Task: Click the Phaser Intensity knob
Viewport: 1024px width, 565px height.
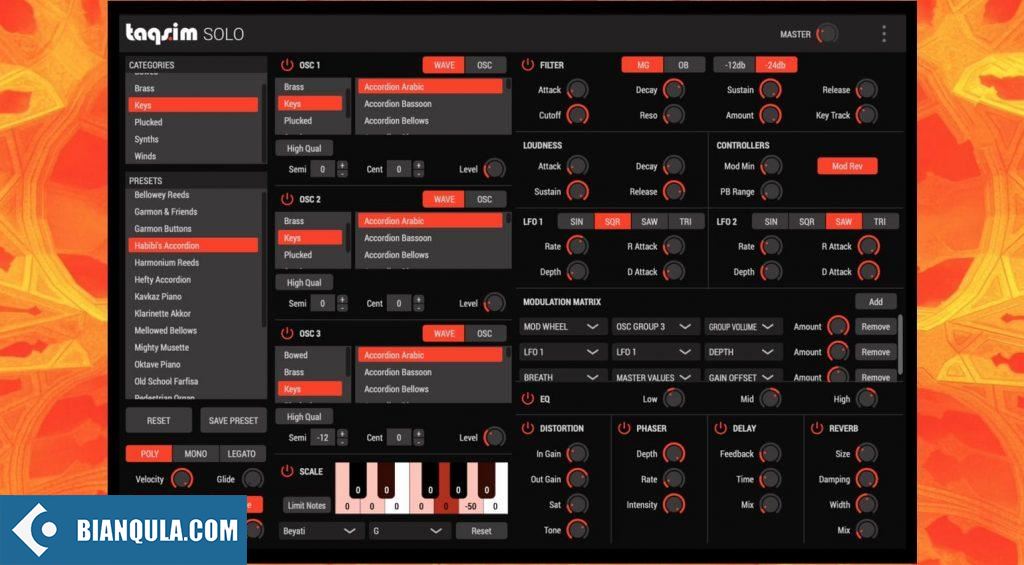Action: (x=673, y=504)
